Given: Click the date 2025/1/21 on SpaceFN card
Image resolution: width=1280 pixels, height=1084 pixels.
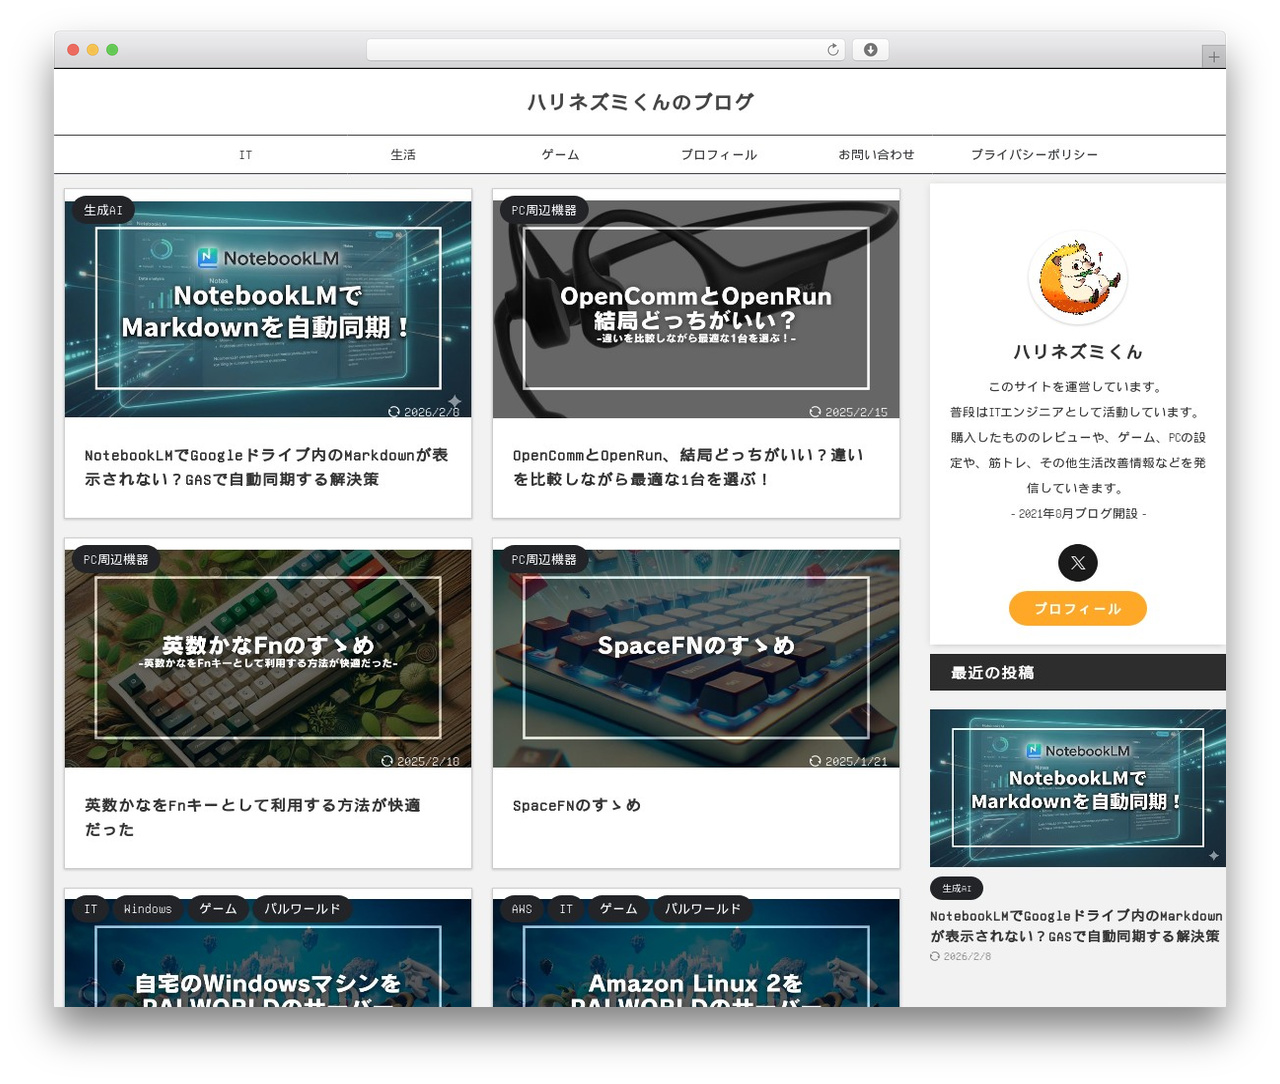Looking at the screenshot, I should tap(849, 761).
